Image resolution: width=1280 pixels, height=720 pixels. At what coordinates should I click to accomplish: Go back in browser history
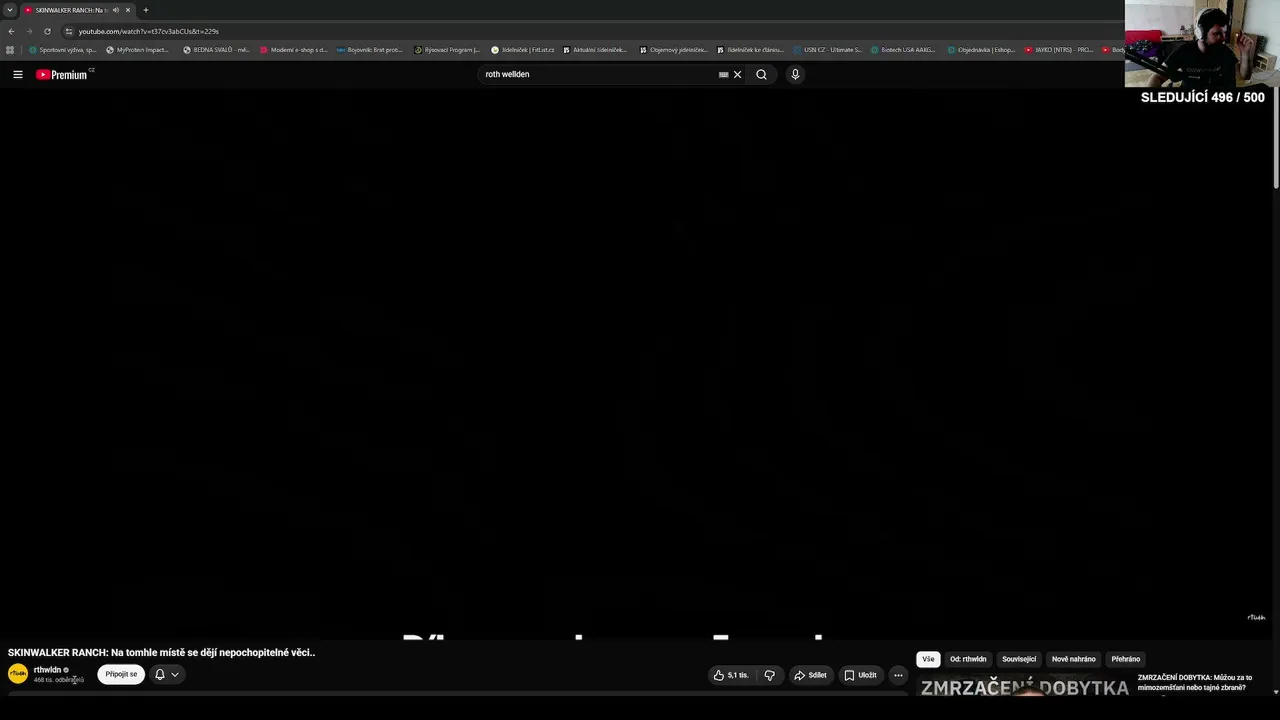pyautogui.click(x=11, y=31)
